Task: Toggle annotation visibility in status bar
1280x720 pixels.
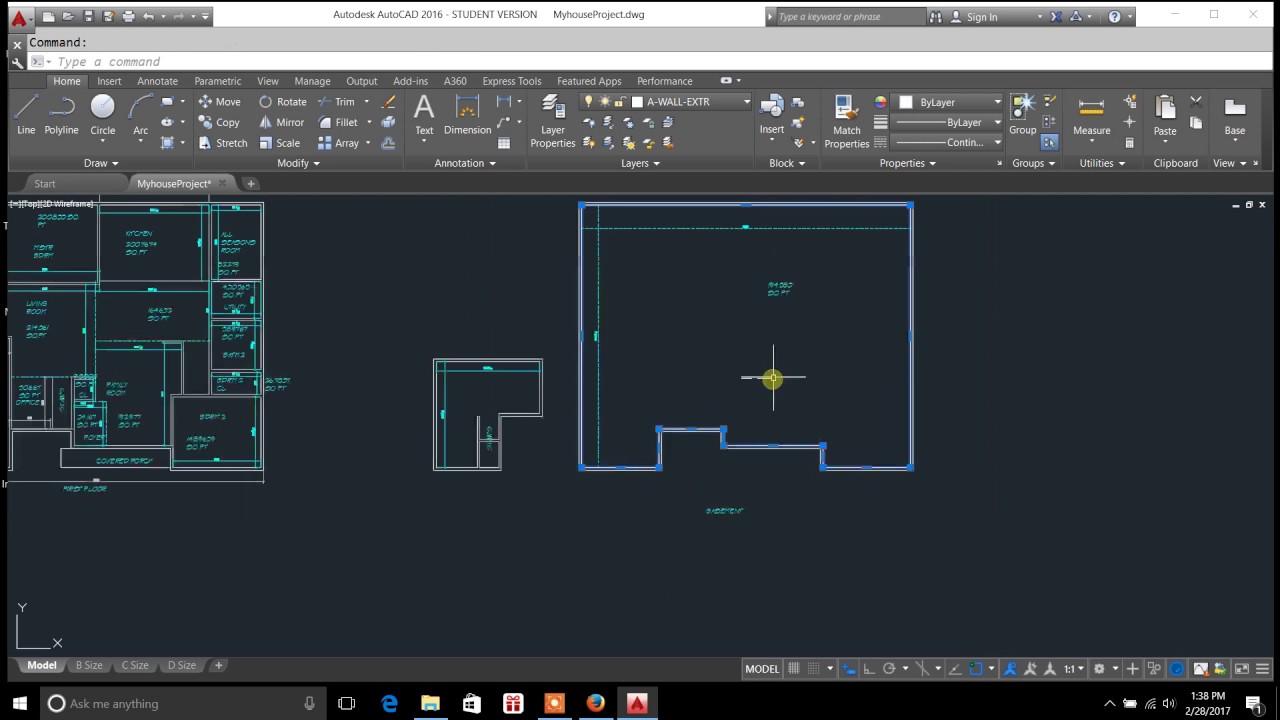Action: [x=1010, y=669]
